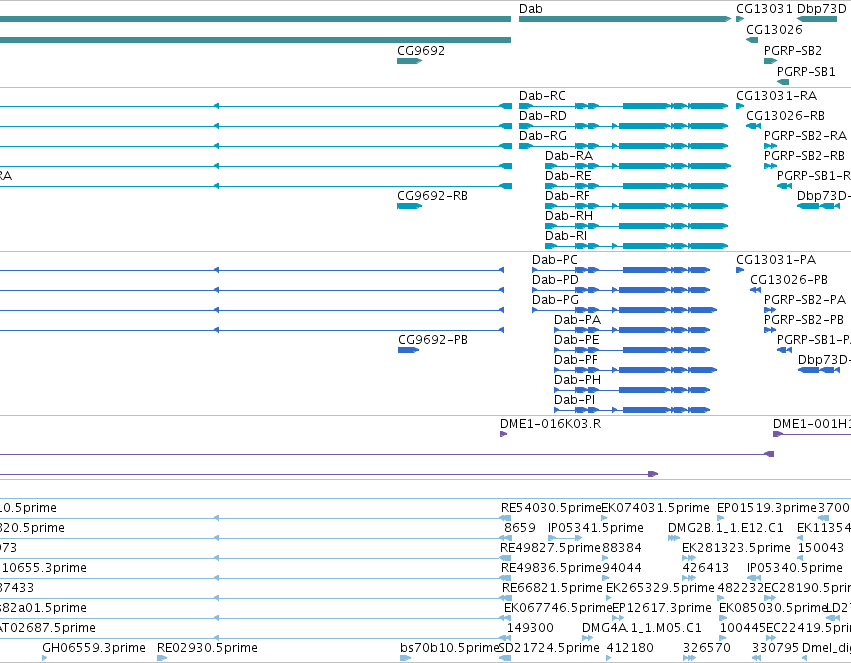Click the SD21724.5prime EST label
Screen dimensions: 851x663
(x=549, y=648)
